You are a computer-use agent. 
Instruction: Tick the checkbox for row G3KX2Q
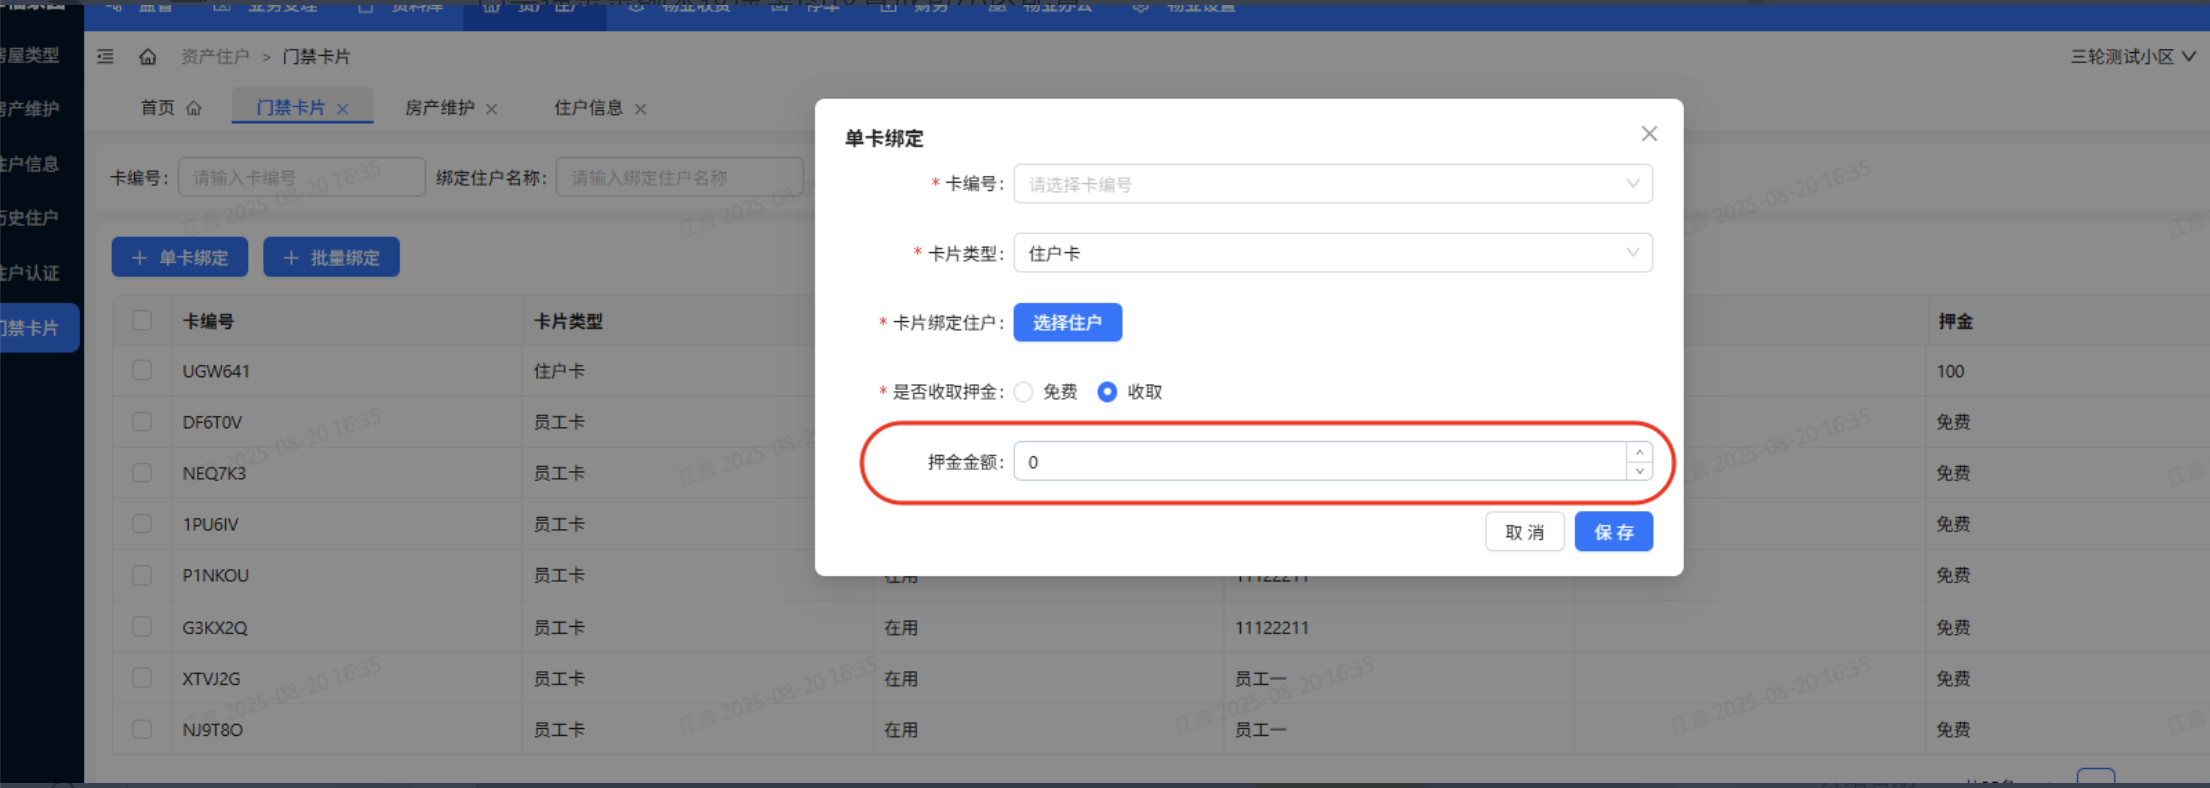click(x=142, y=626)
